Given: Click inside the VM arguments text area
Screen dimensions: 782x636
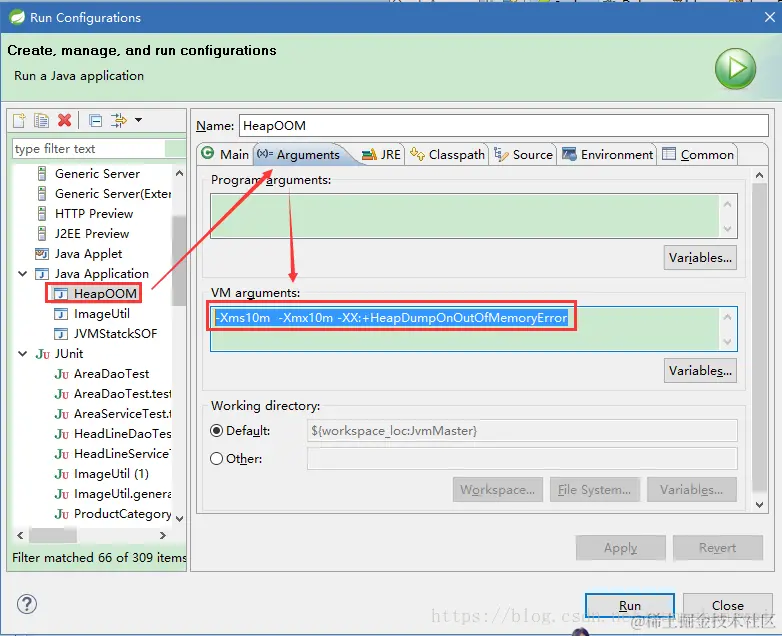Looking at the screenshot, I should pyautogui.click(x=464, y=329).
